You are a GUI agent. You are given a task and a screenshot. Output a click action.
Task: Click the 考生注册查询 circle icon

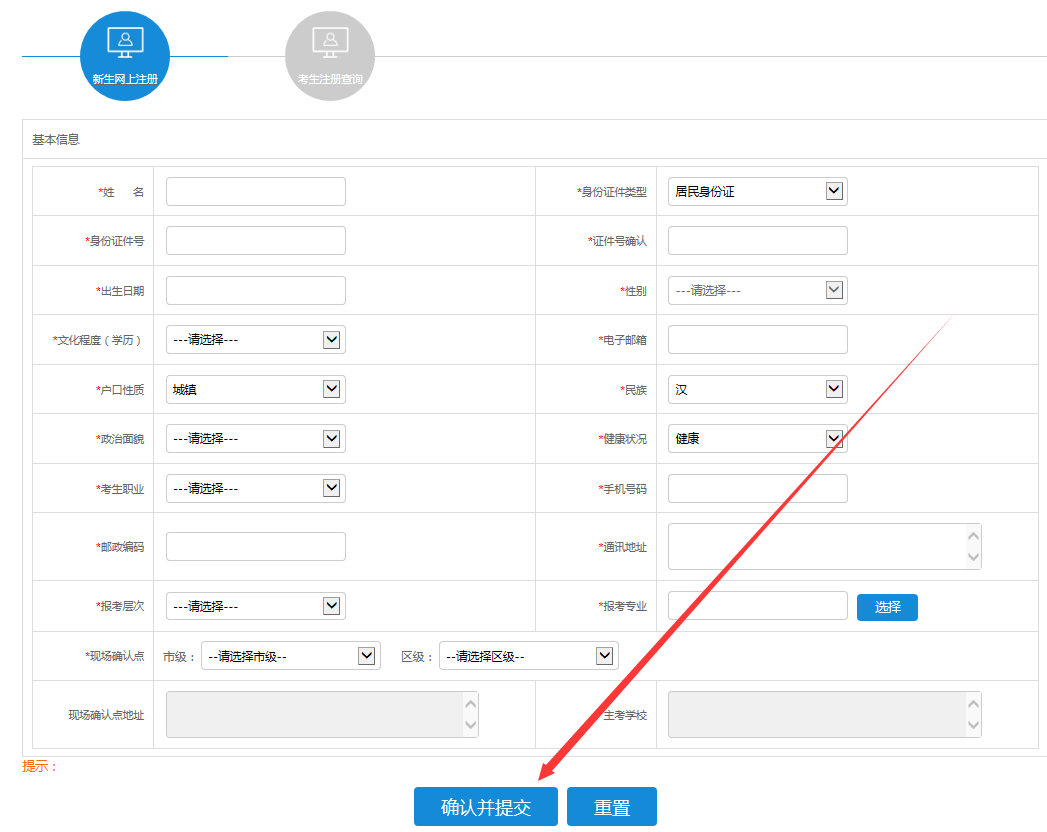click(329, 56)
